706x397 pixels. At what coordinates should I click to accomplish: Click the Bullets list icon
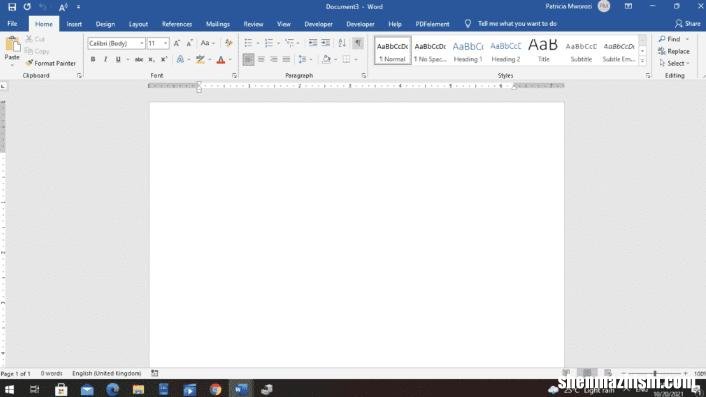click(x=248, y=43)
